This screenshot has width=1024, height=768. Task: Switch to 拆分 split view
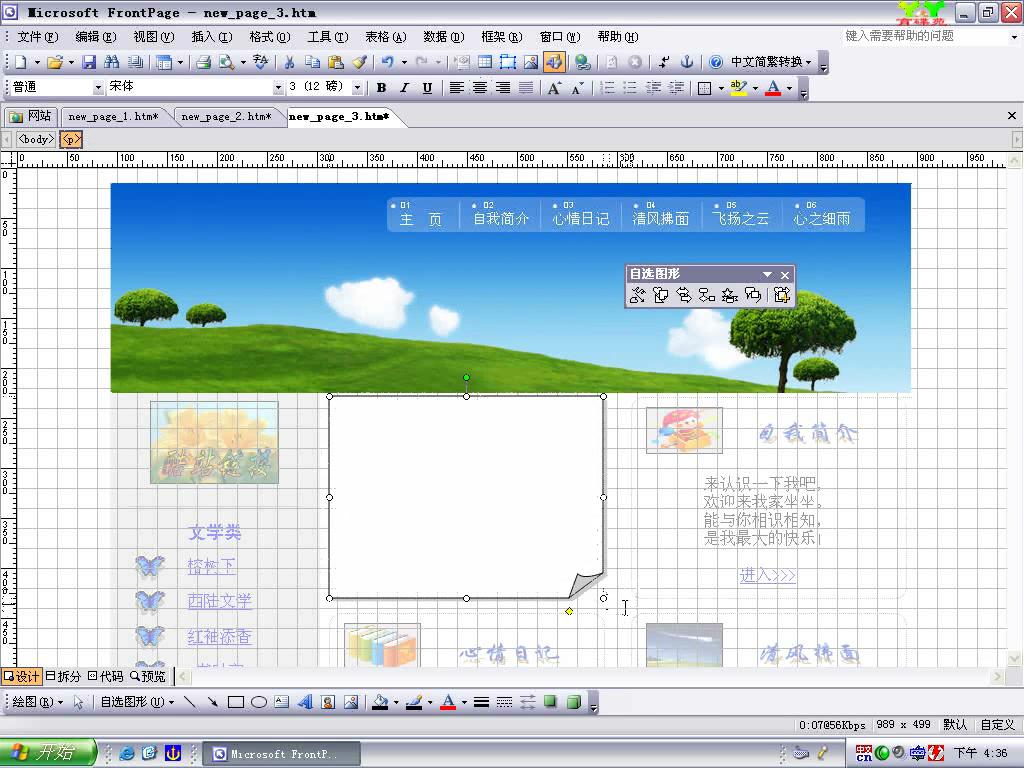63,677
